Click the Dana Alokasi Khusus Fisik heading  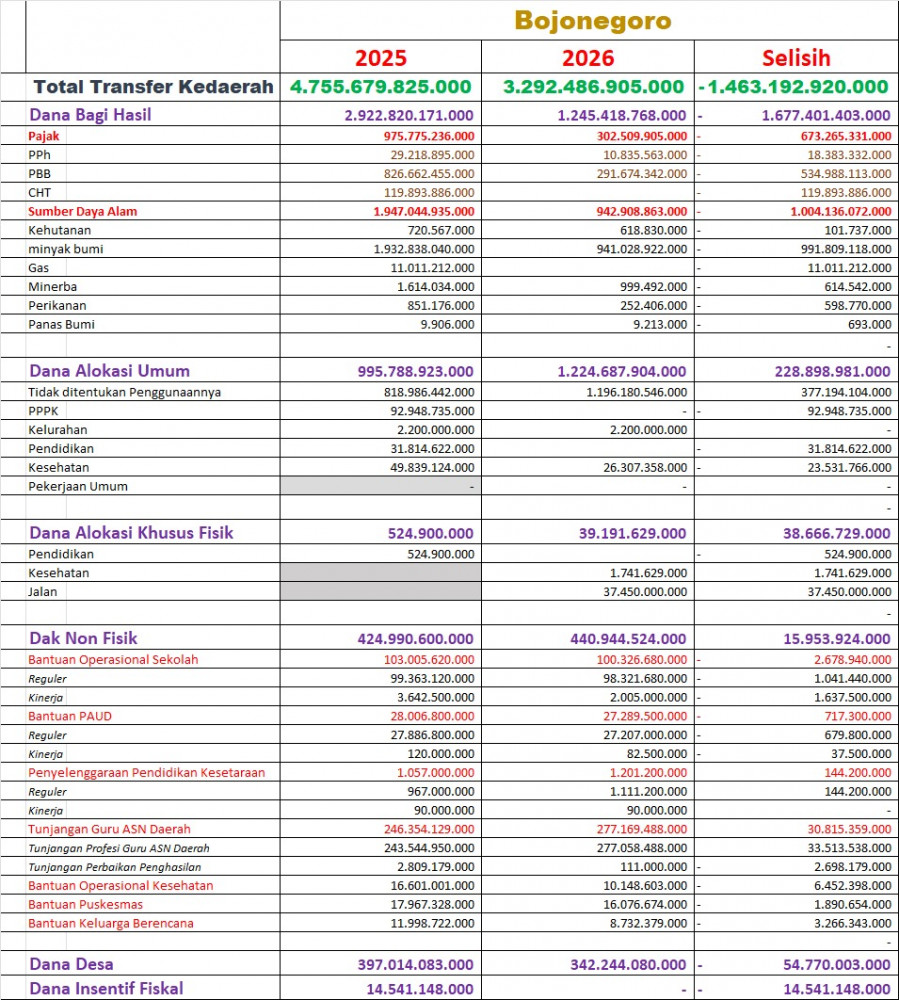click(x=131, y=533)
